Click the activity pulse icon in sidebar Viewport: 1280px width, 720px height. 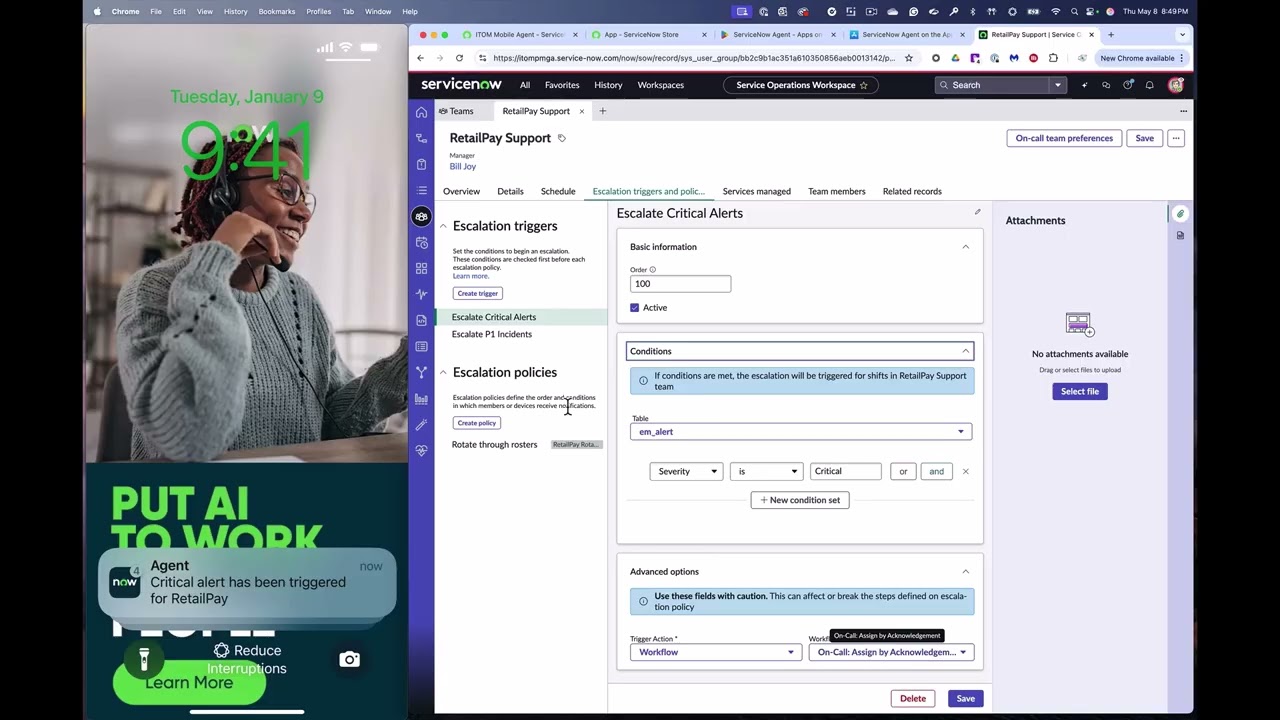click(421, 294)
